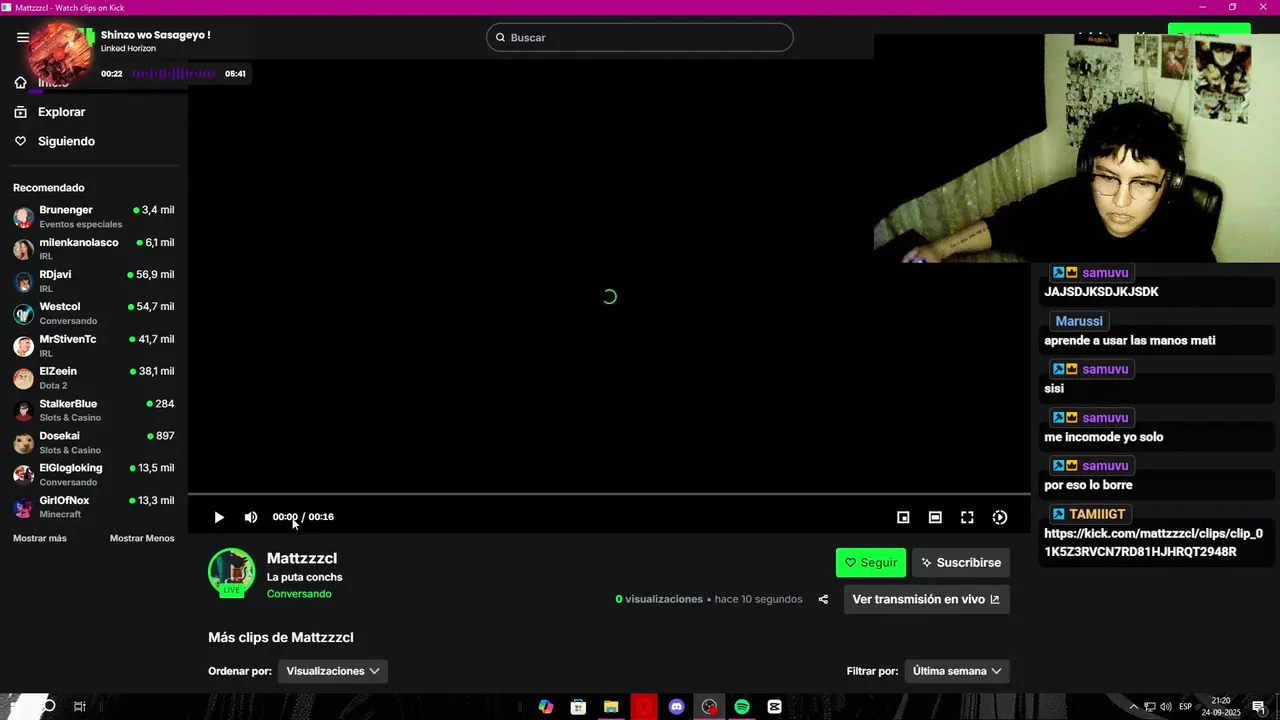The width and height of the screenshot is (1280, 720).
Task: Mute the clip volume
Action: [x=251, y=517]
